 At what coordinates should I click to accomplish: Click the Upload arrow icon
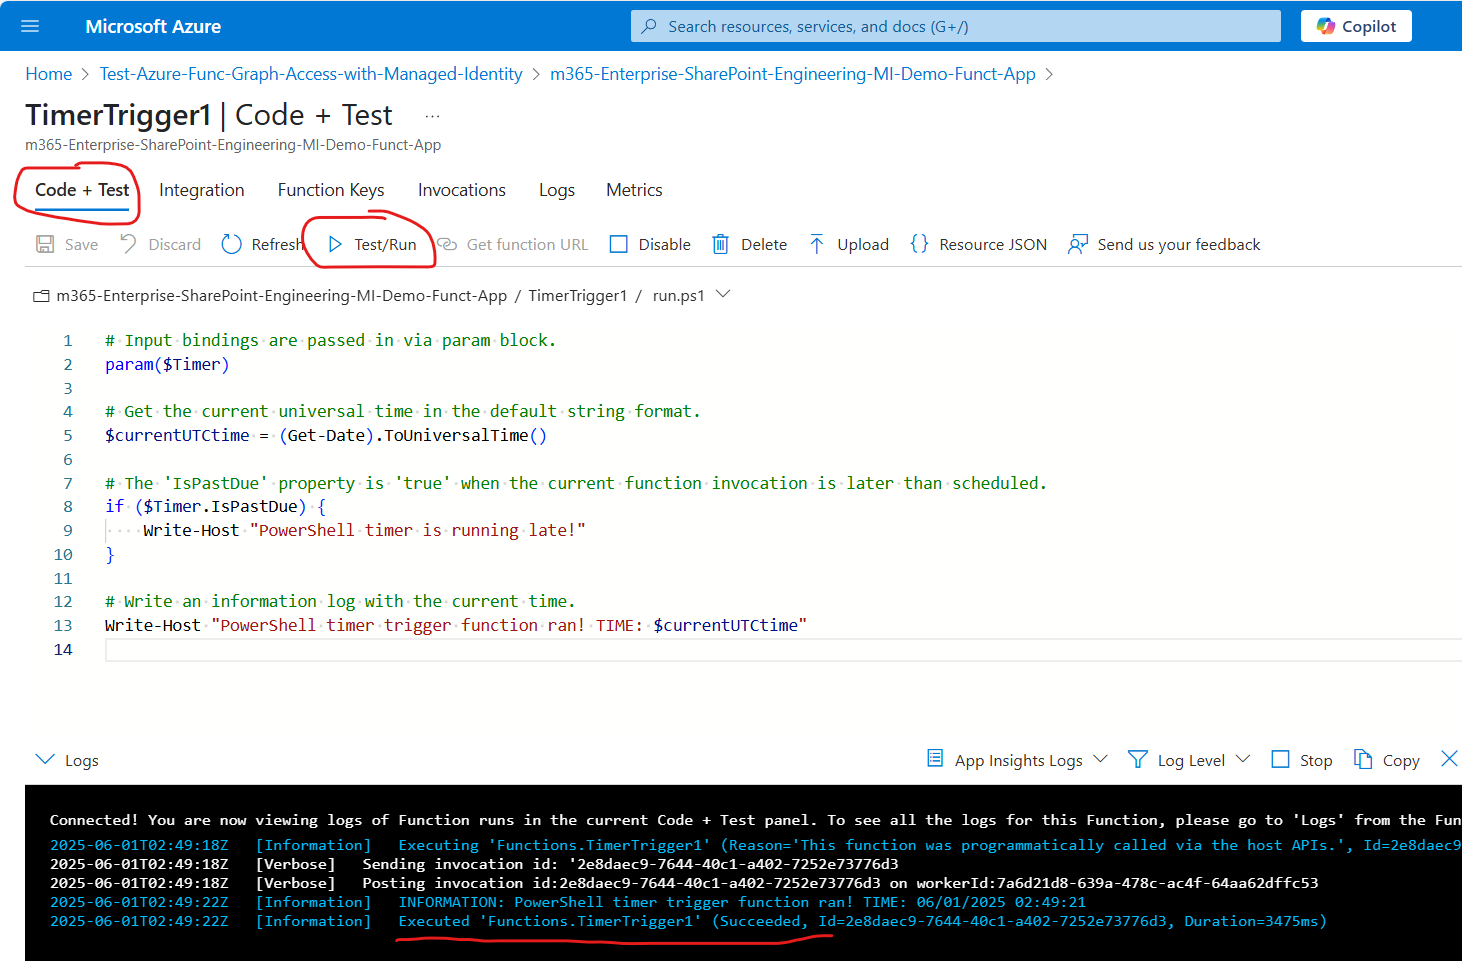tap(817, 244)
